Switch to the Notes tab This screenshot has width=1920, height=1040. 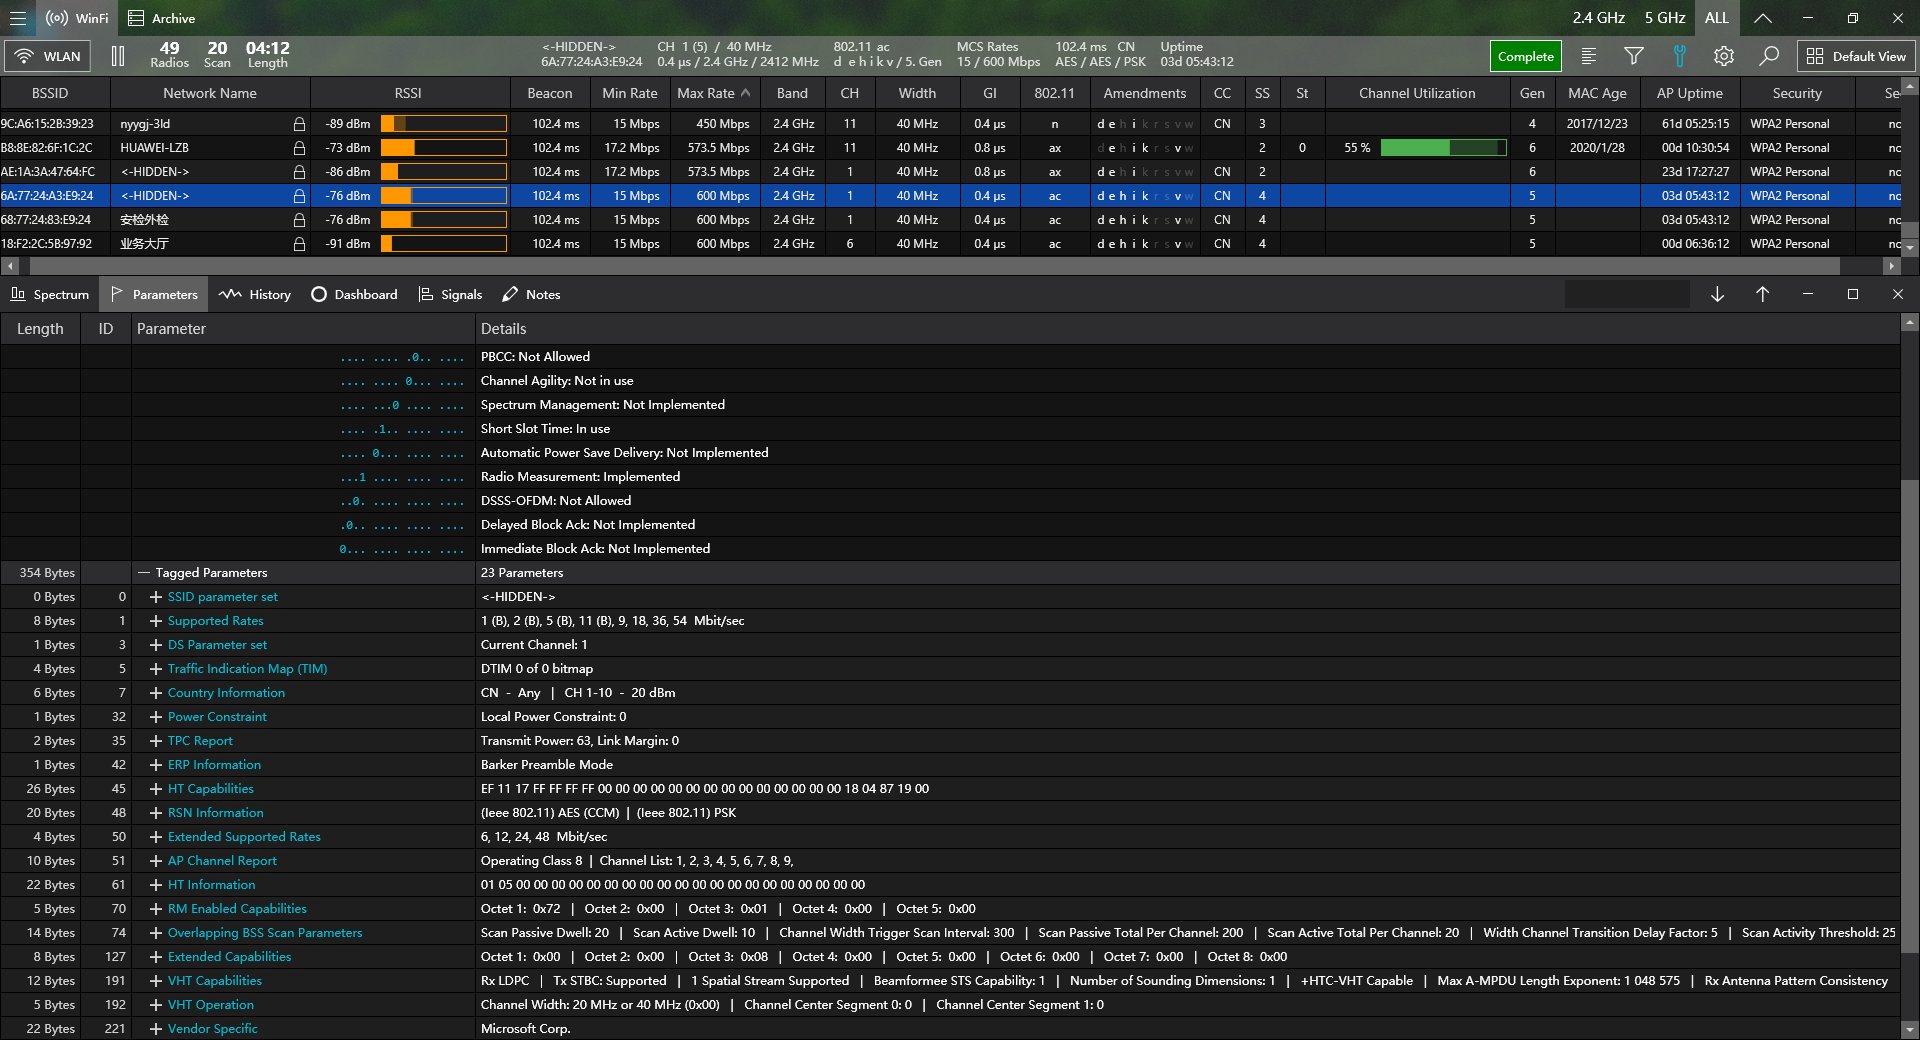pyautogui.click(x=531, y=294)
